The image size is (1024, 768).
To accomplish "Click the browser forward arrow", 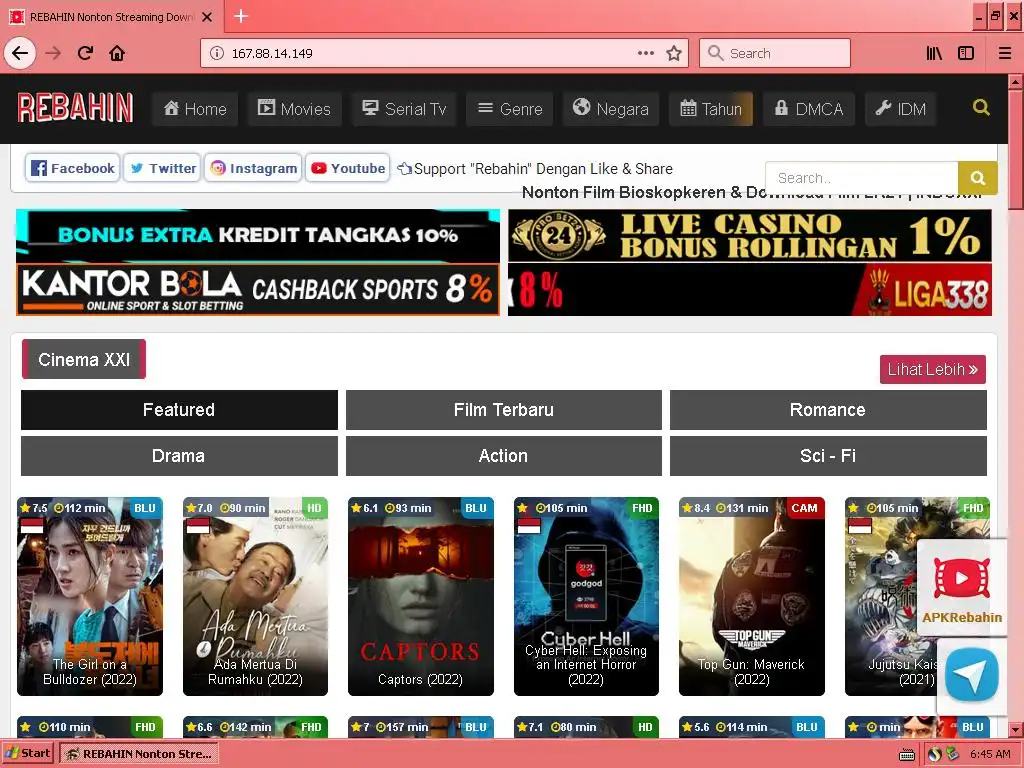I will (53, 53).
